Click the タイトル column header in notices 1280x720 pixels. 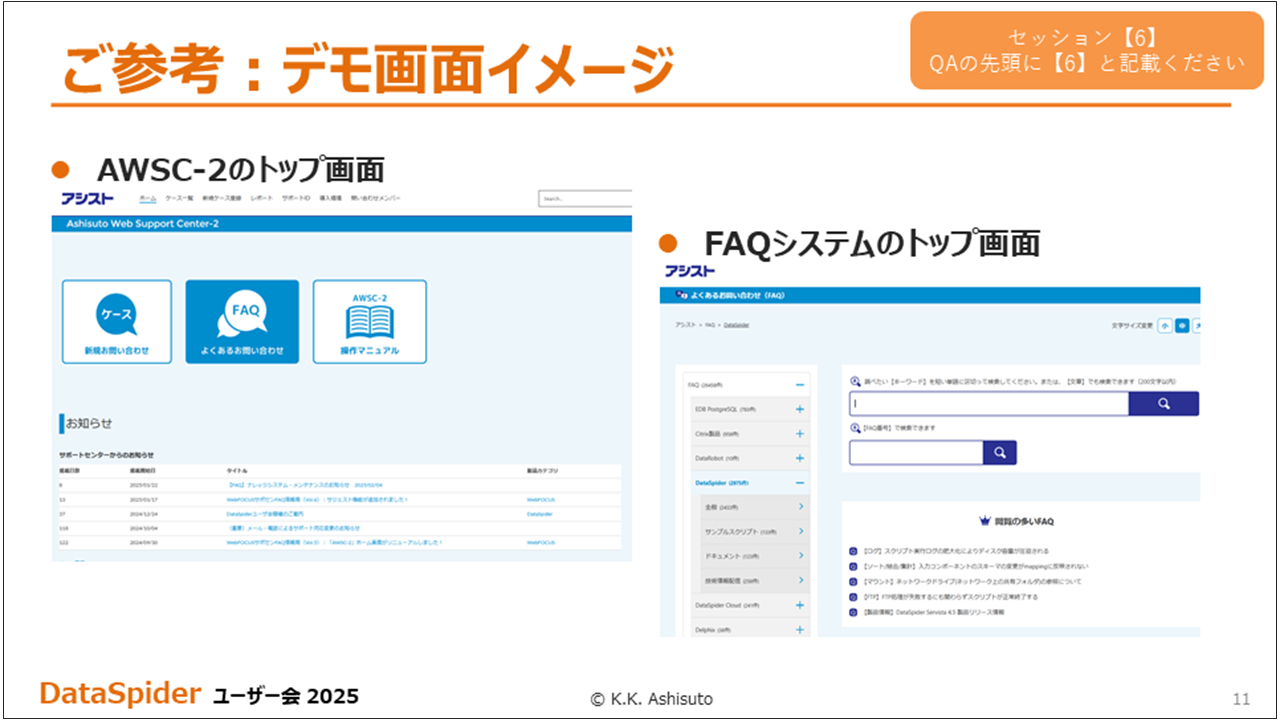(x=236, y=470)
